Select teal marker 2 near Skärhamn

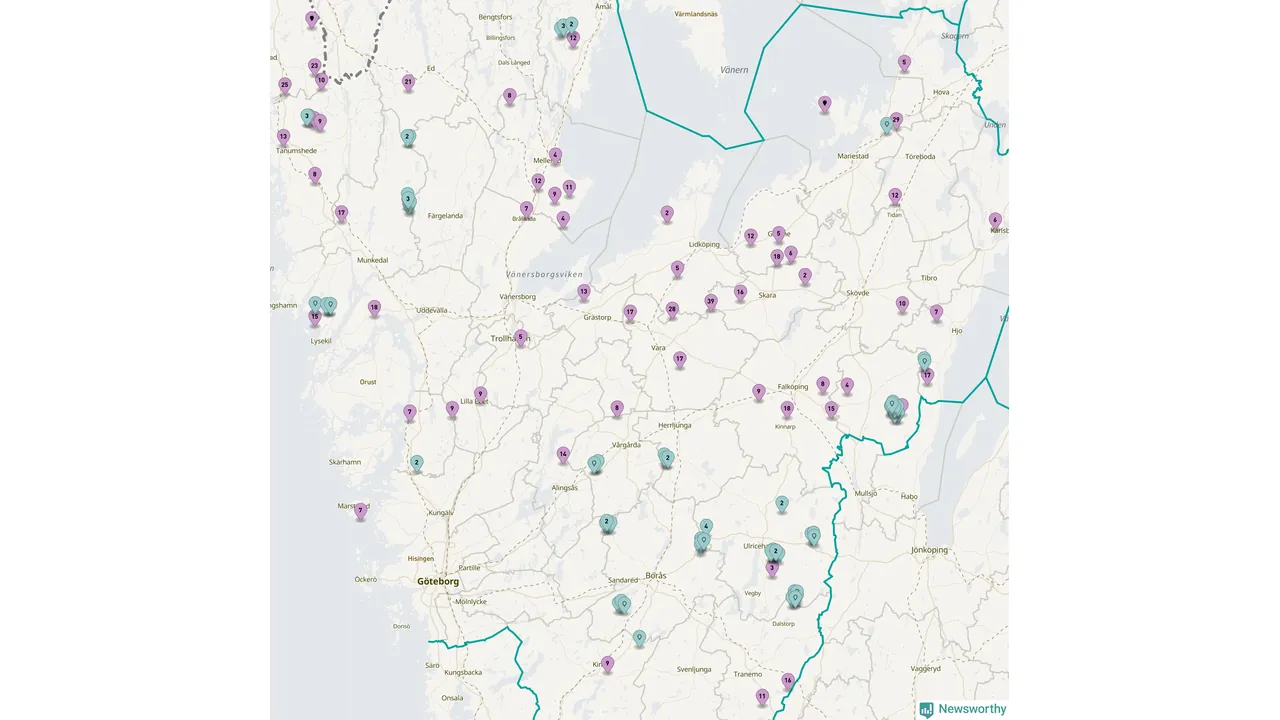[417, 463]
